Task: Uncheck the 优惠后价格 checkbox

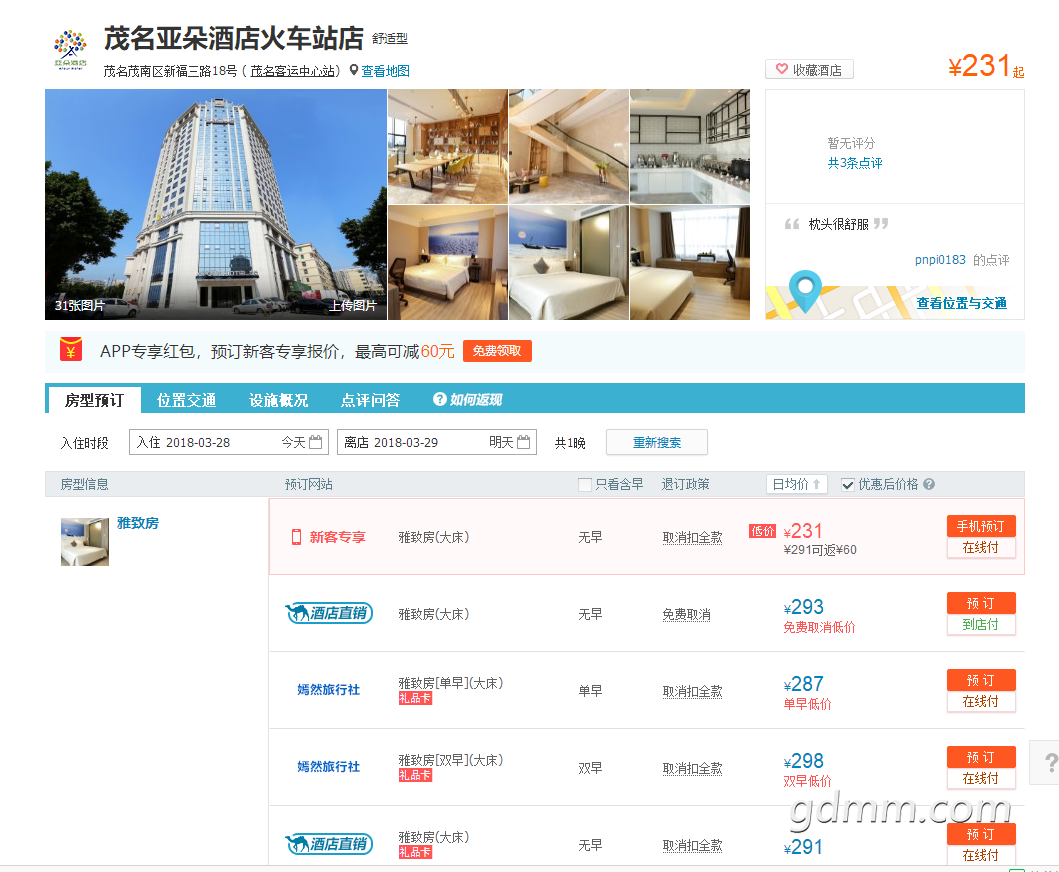Action: click(x=848, y=484)
